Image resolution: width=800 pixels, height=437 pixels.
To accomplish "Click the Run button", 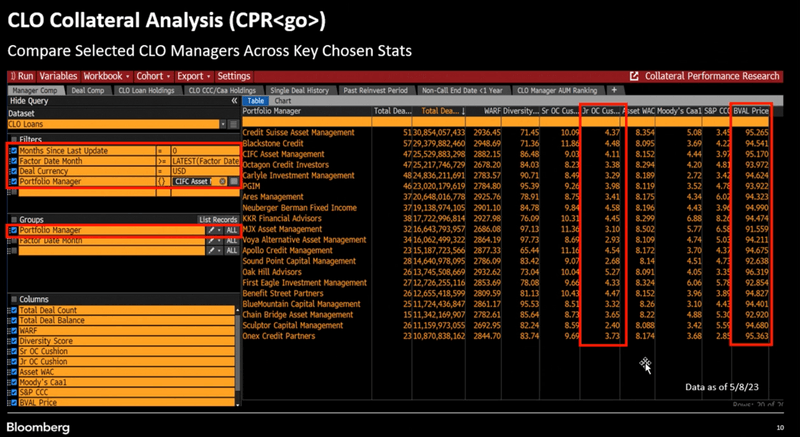I will point(22,76).
